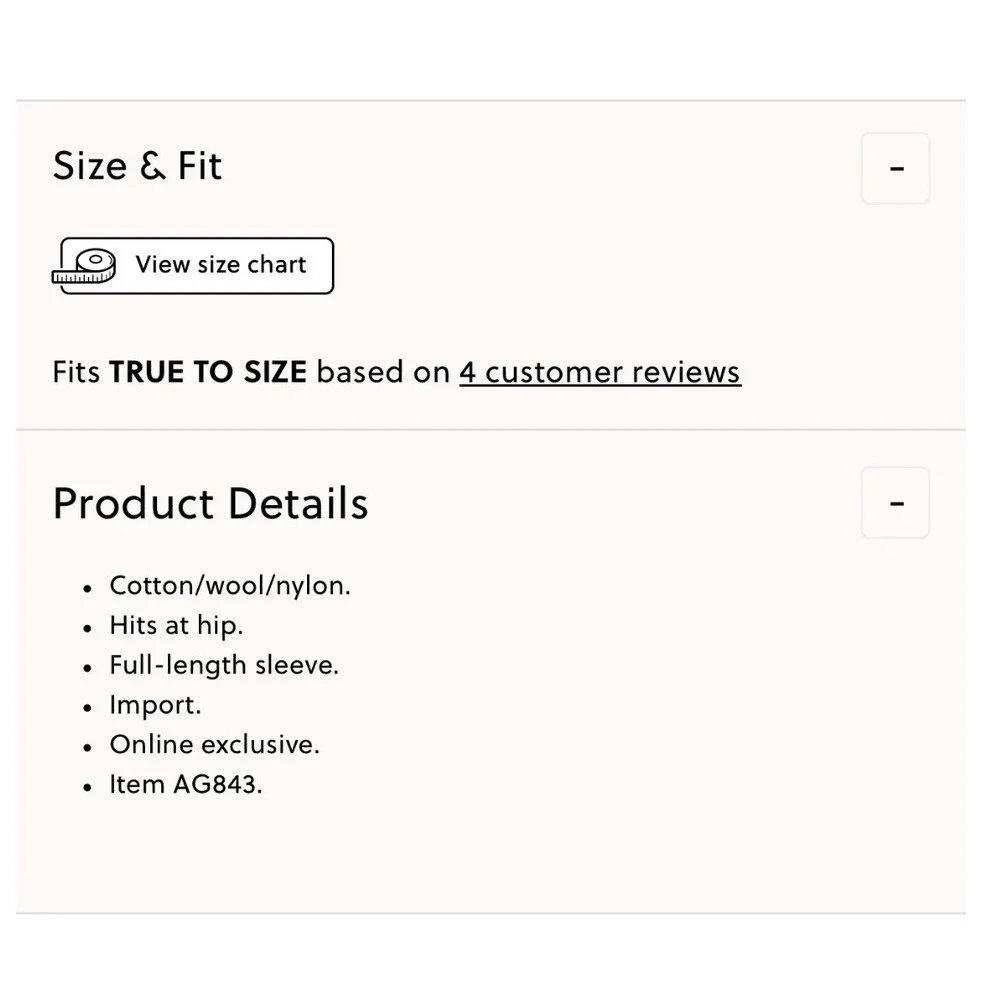
Task: Click the Product Details heading
Action: click(x=210, y=503)
